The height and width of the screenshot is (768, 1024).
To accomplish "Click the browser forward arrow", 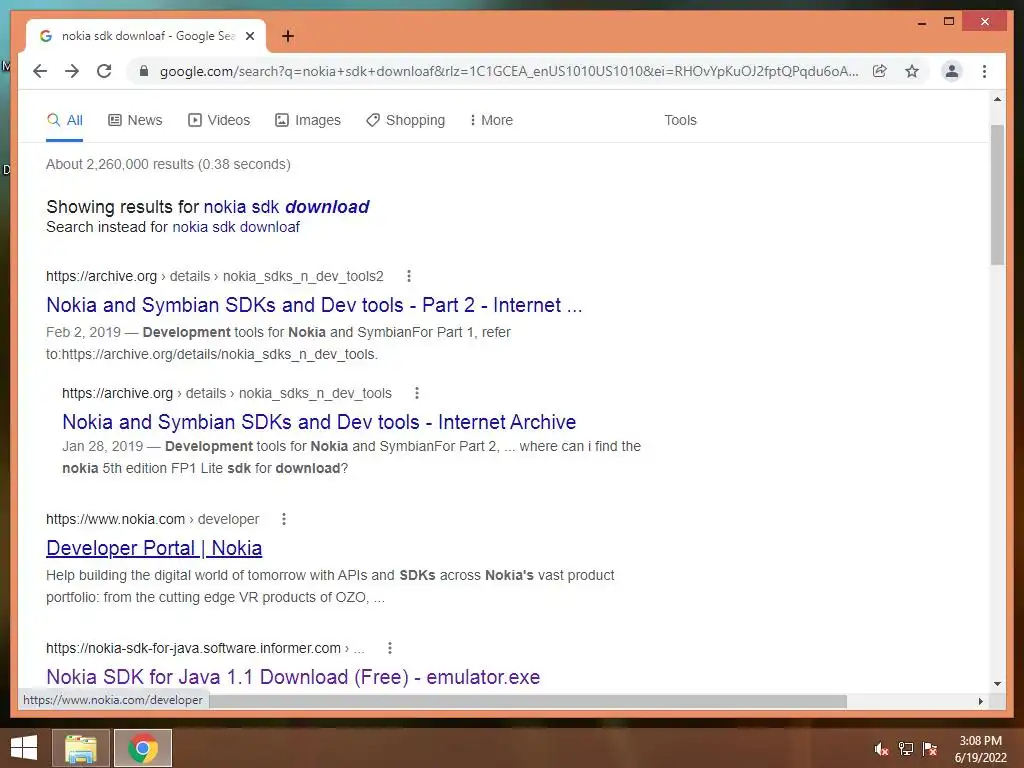I will coord(72,71).
